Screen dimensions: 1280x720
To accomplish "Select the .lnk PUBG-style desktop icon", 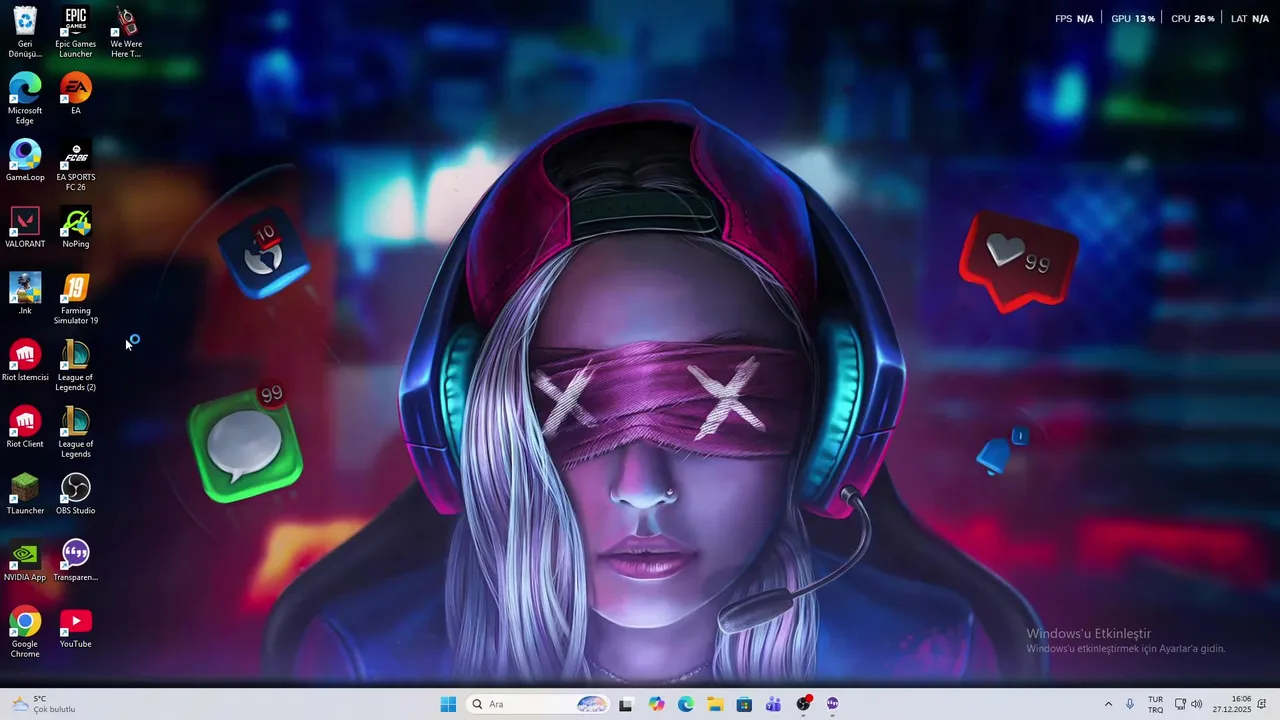I will coord(25,294).
